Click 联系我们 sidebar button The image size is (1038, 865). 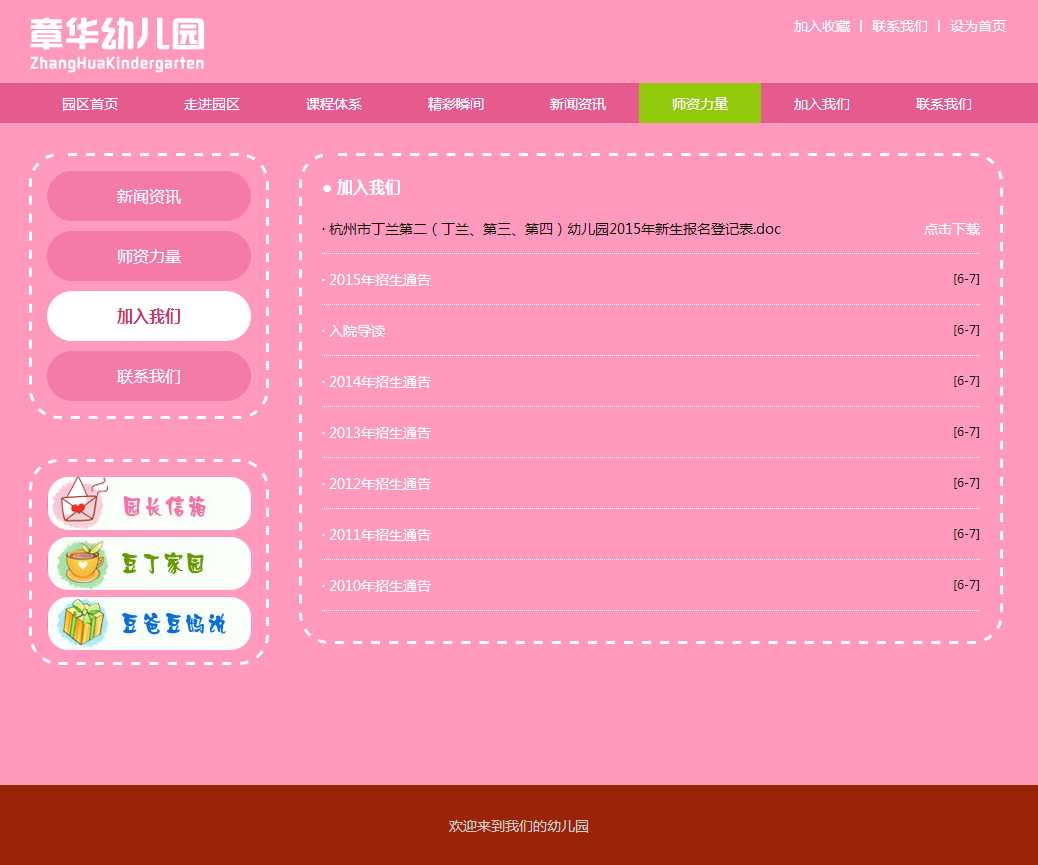tap(149, 377)
